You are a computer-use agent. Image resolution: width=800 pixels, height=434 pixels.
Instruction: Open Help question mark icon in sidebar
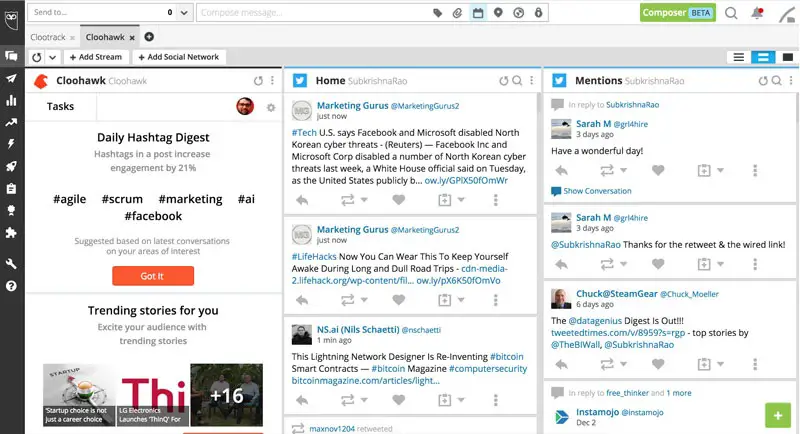pos(11,286)
